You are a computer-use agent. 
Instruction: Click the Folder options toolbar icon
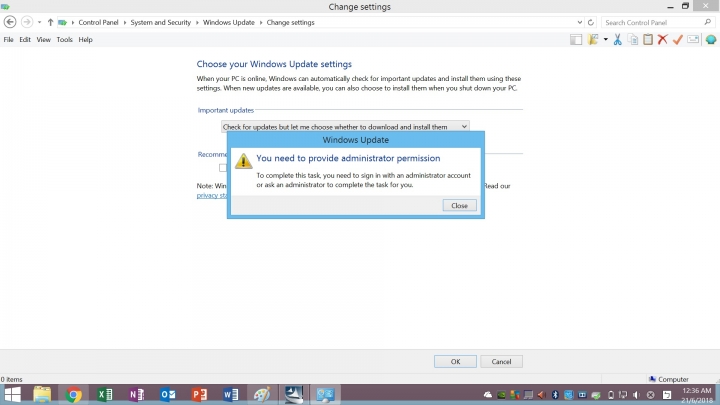click(x=593, y=39)
